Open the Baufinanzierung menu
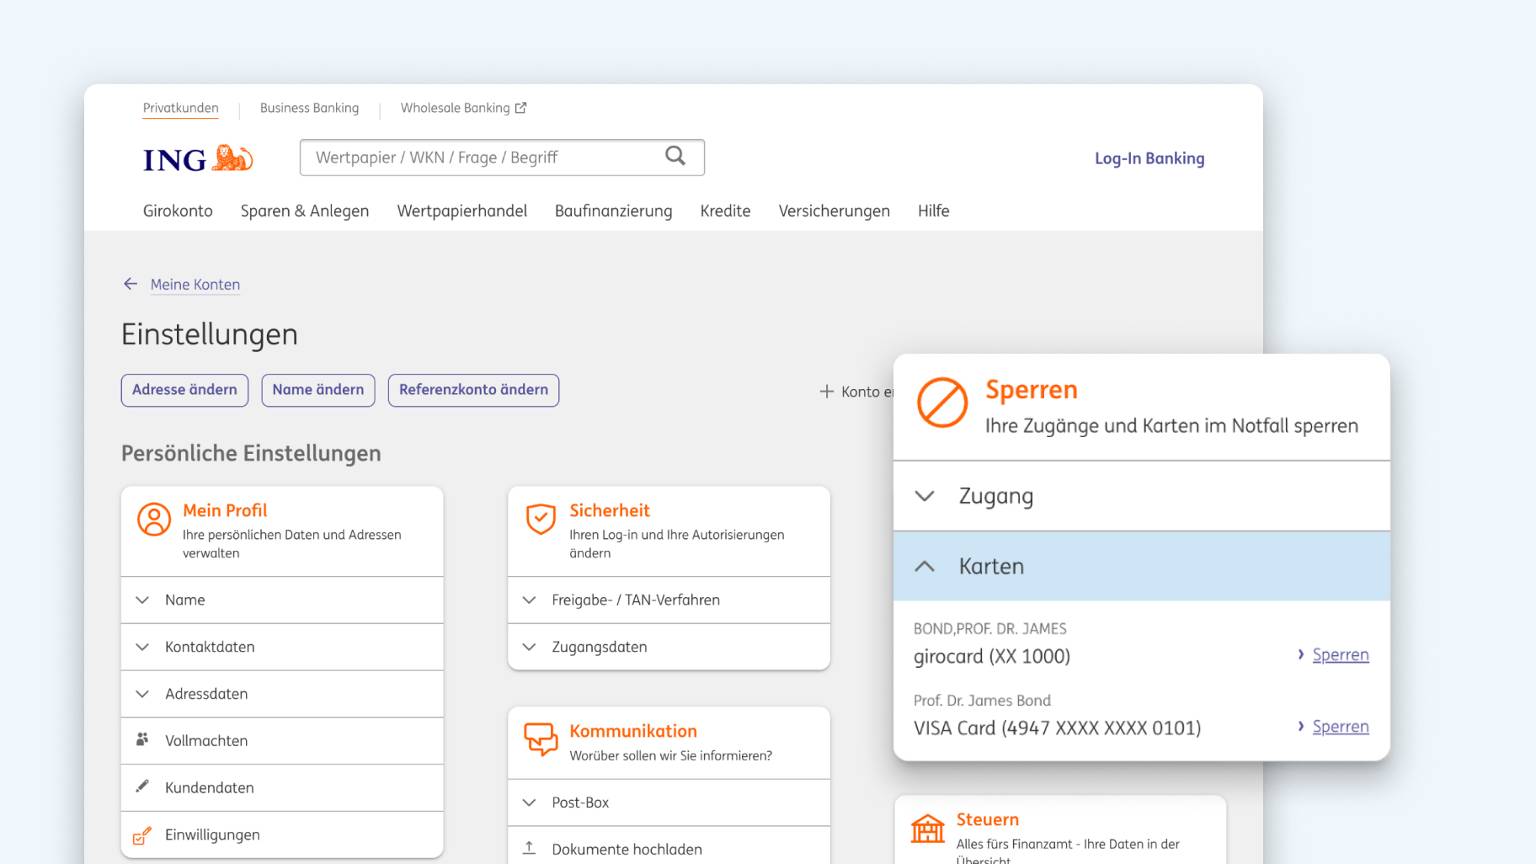This screenshot has width=1536, height=864. tap(614, 211)
